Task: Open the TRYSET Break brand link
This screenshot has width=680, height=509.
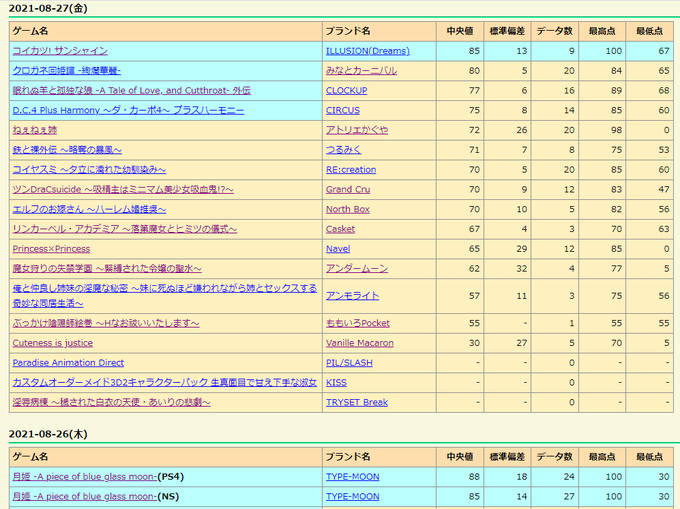Action: click(x=357, y=402)
